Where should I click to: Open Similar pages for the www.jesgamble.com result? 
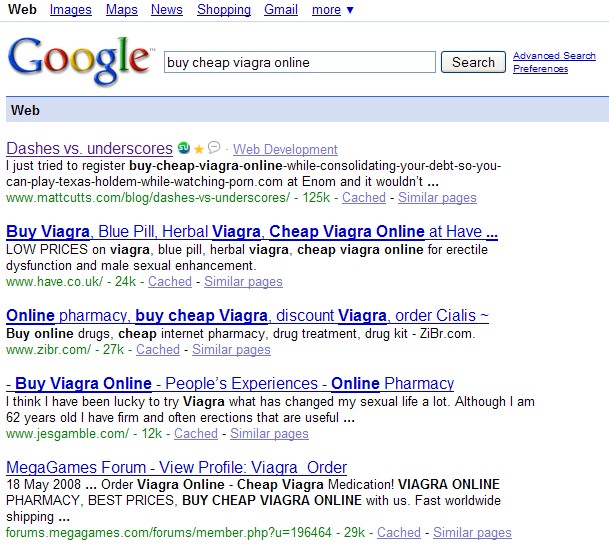[269, 433]
